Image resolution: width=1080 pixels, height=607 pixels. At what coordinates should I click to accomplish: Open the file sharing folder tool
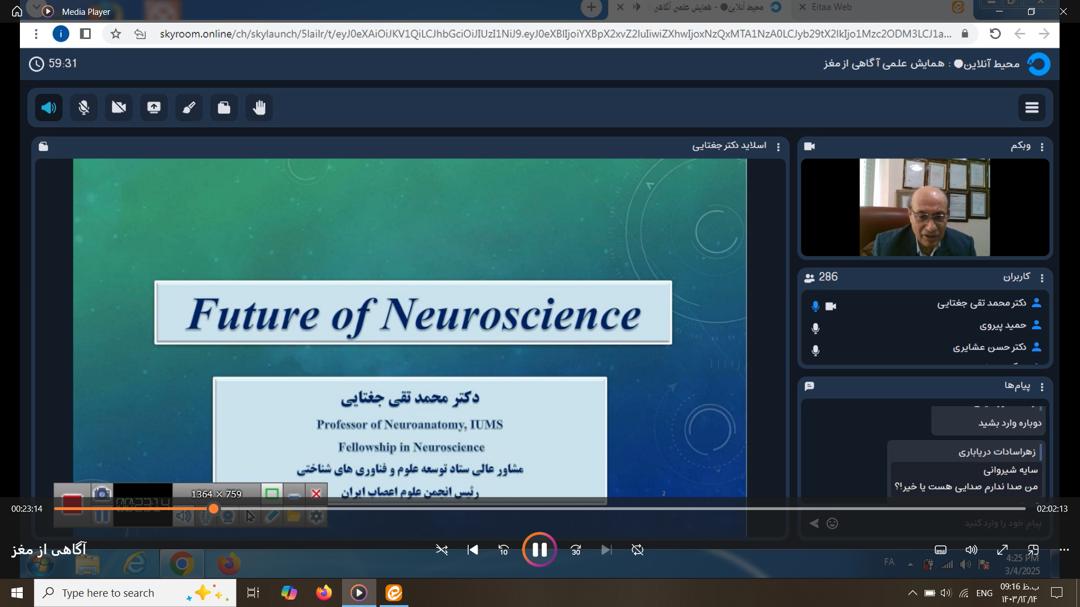(224, 107)
